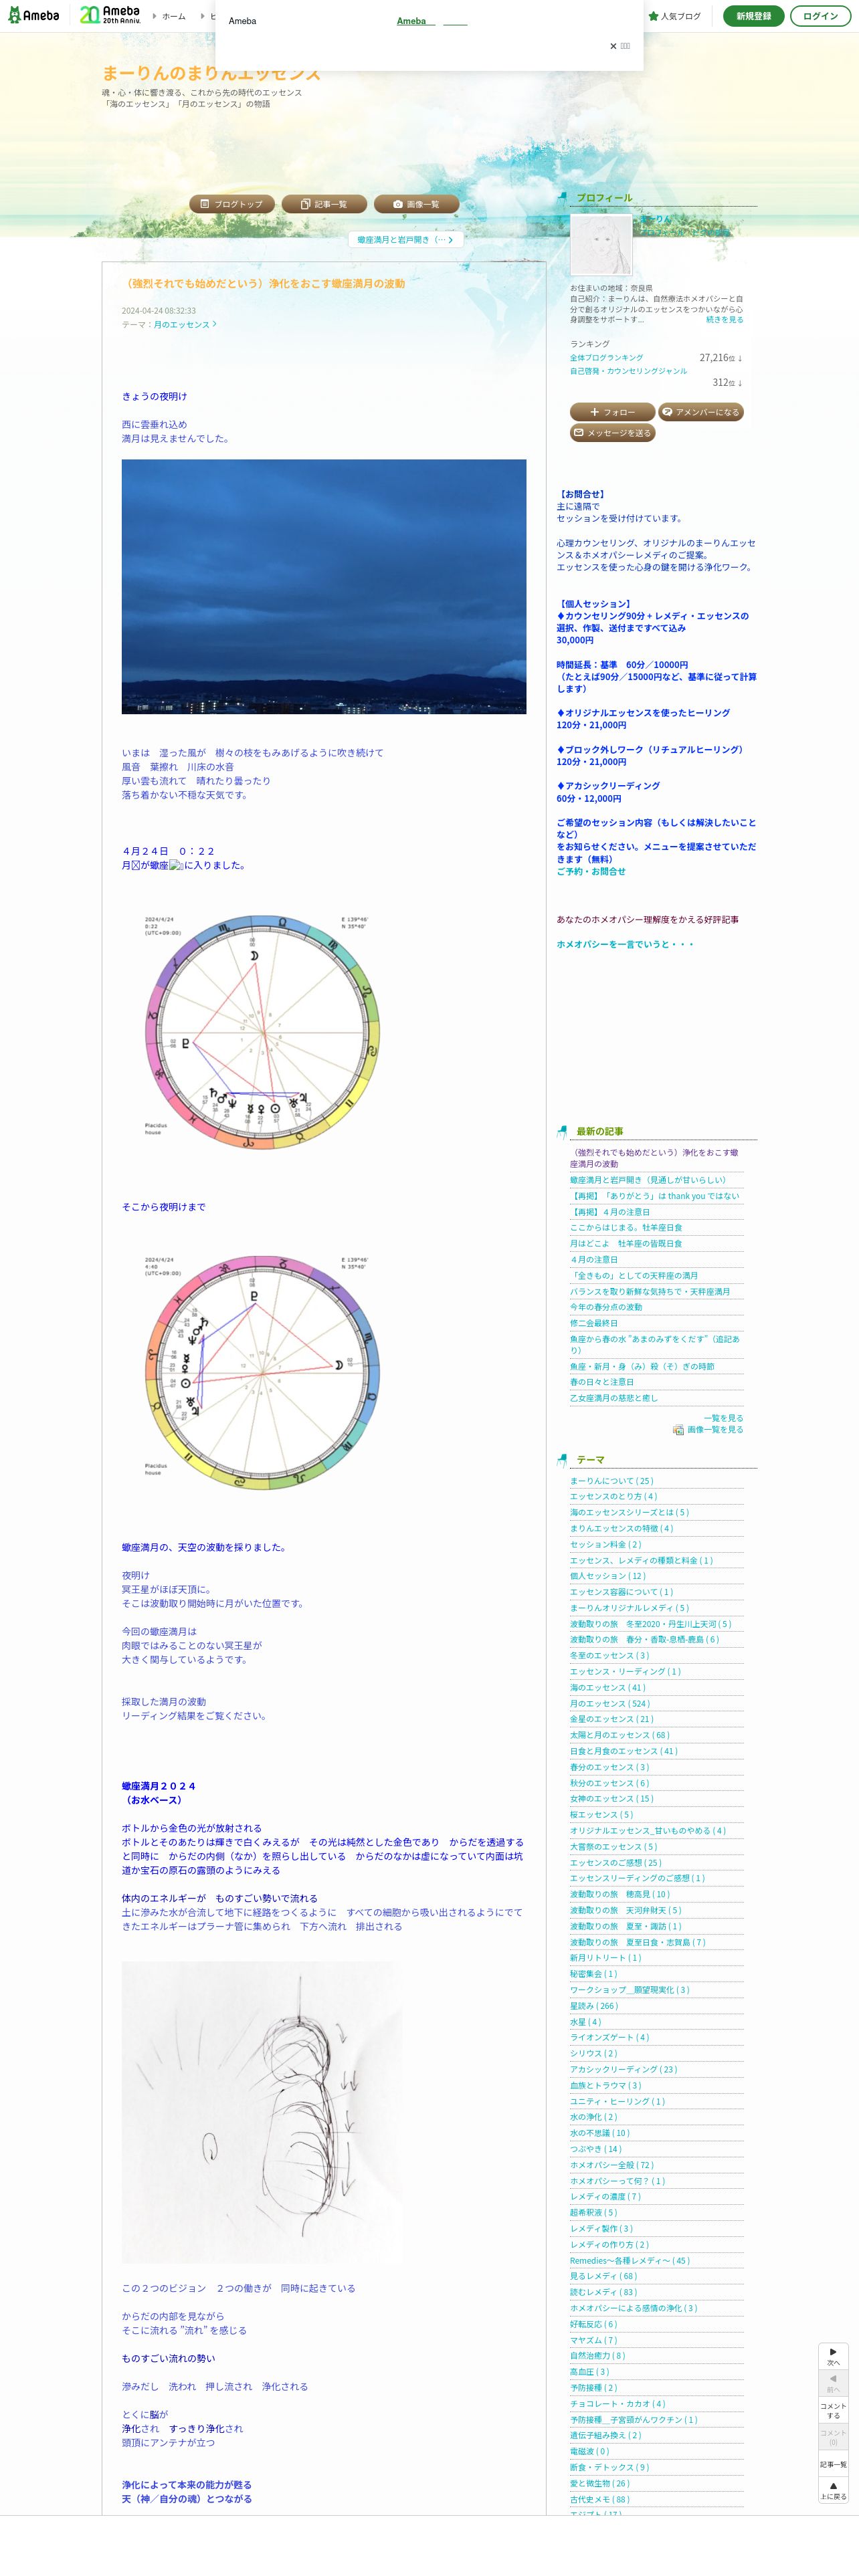Screen dimensions: 859x2576
Task: Open theme 月のエッセンス under article date
Action: click(184, 325)
